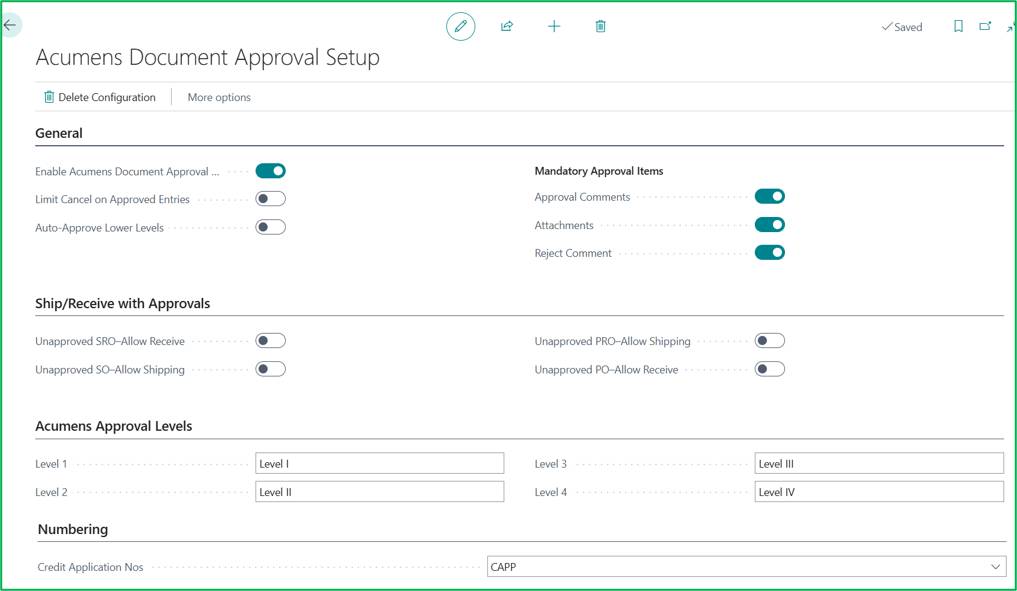Click the Credit Application Nos label

(90, 567)
